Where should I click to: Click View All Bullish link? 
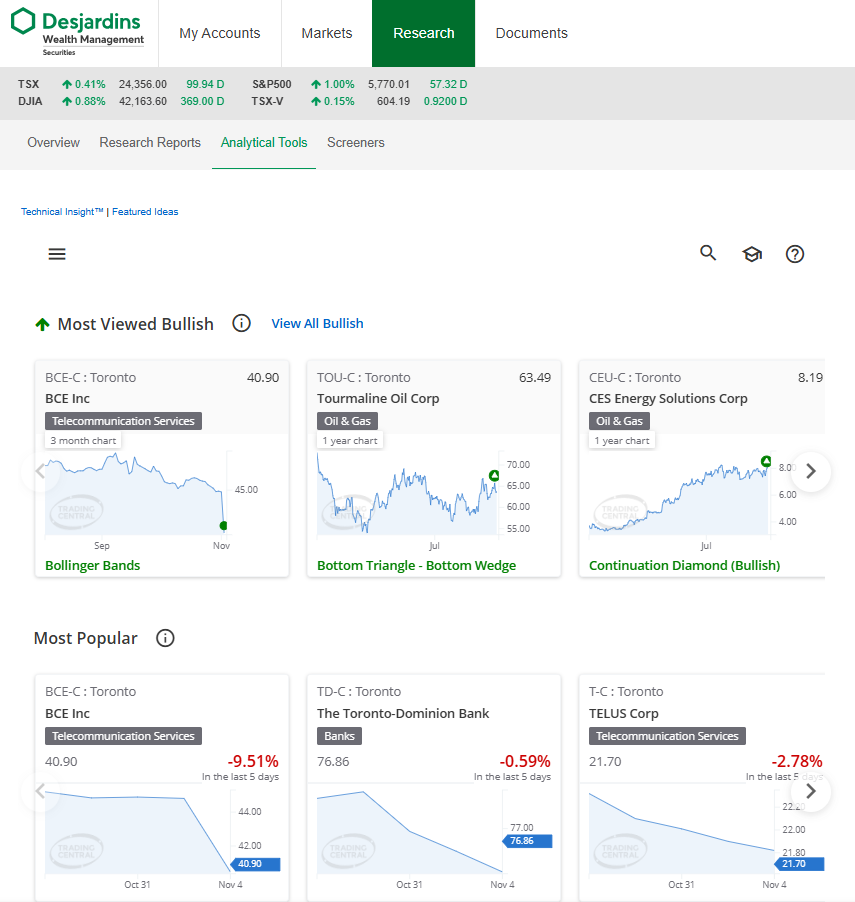pos(318,323)
